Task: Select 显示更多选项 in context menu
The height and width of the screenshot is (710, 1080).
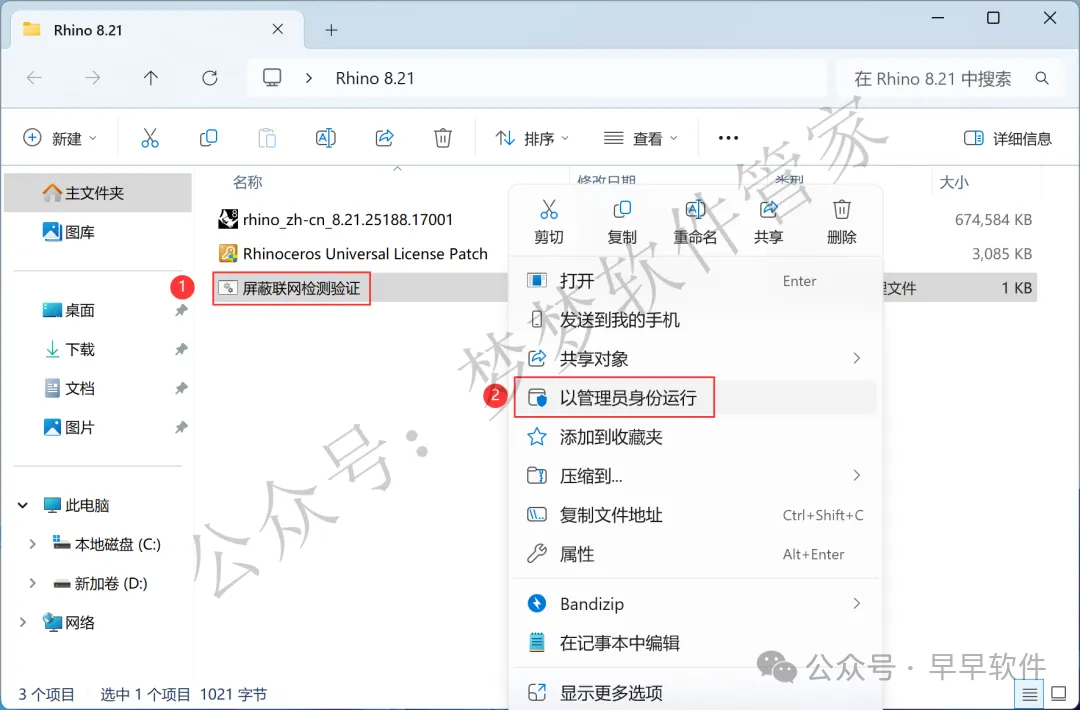Action: click(x=695, y=692)
